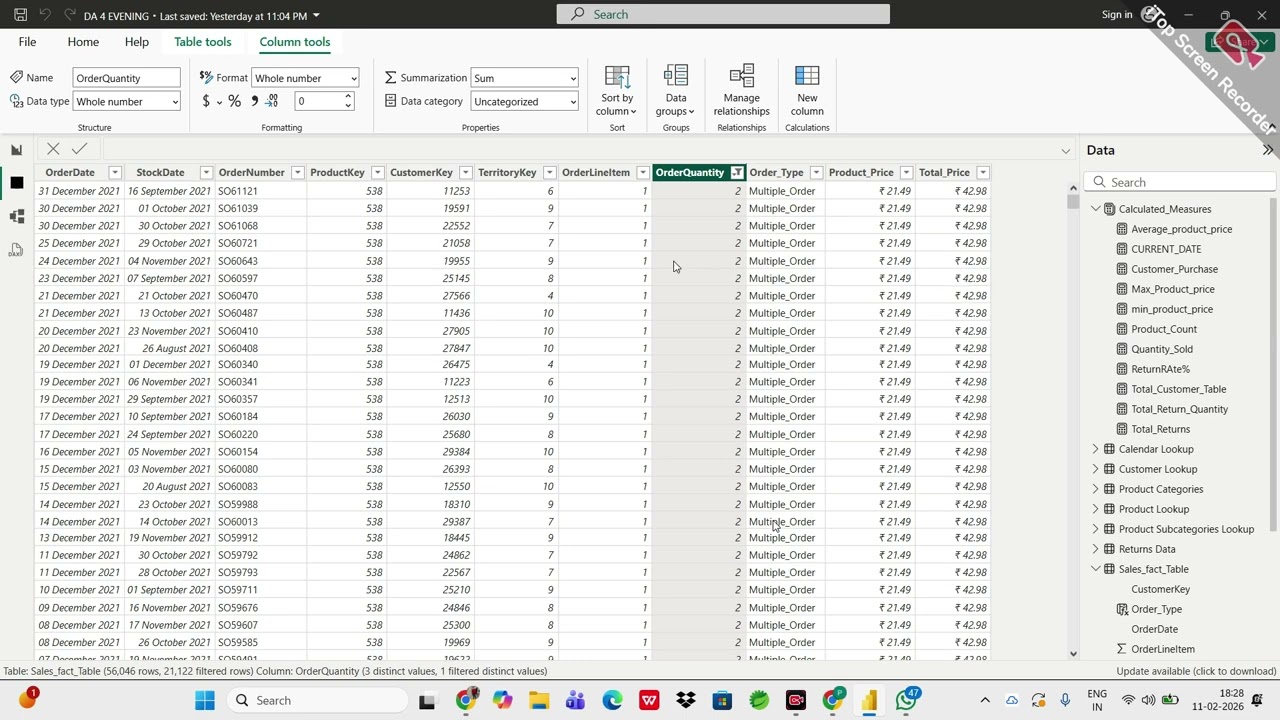
Task: Expand the Calendar Lookup table
Action: 1095,449
